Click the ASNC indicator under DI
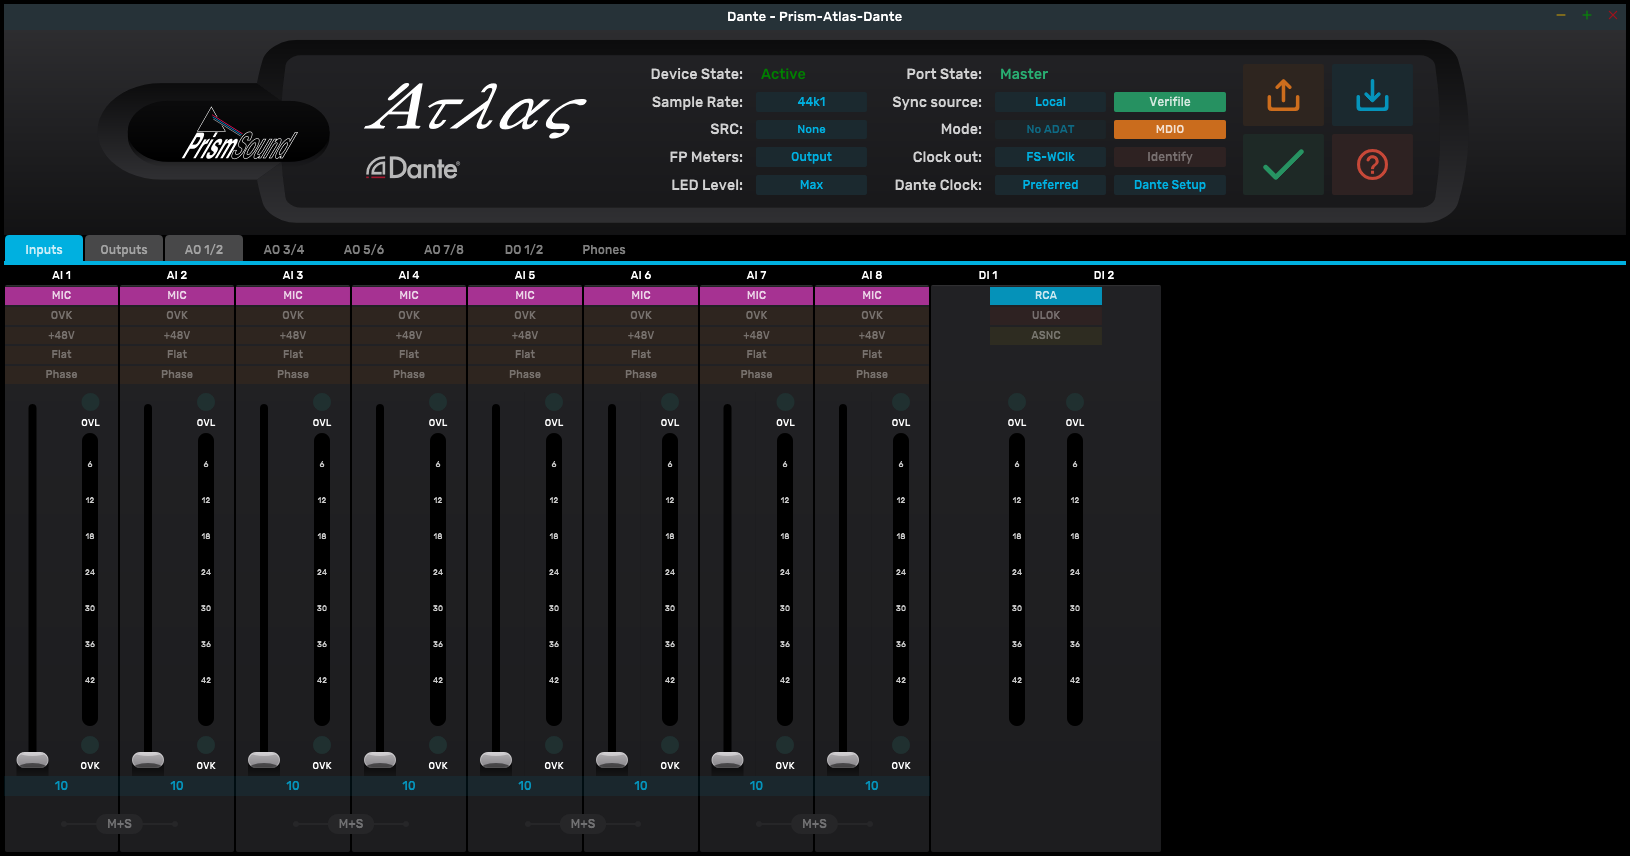This screenshot has width=1630, height=856. 1046,335
